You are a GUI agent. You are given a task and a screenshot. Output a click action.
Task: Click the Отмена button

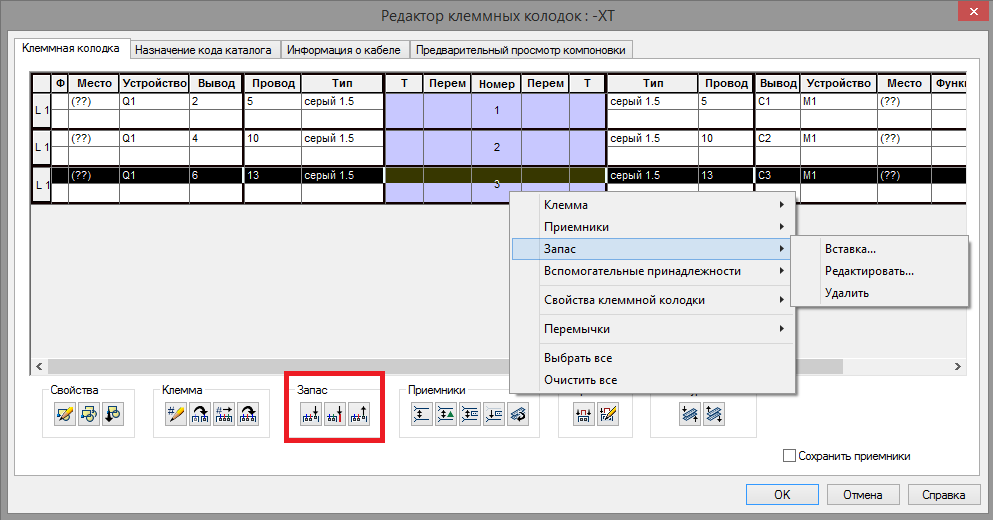863,495
